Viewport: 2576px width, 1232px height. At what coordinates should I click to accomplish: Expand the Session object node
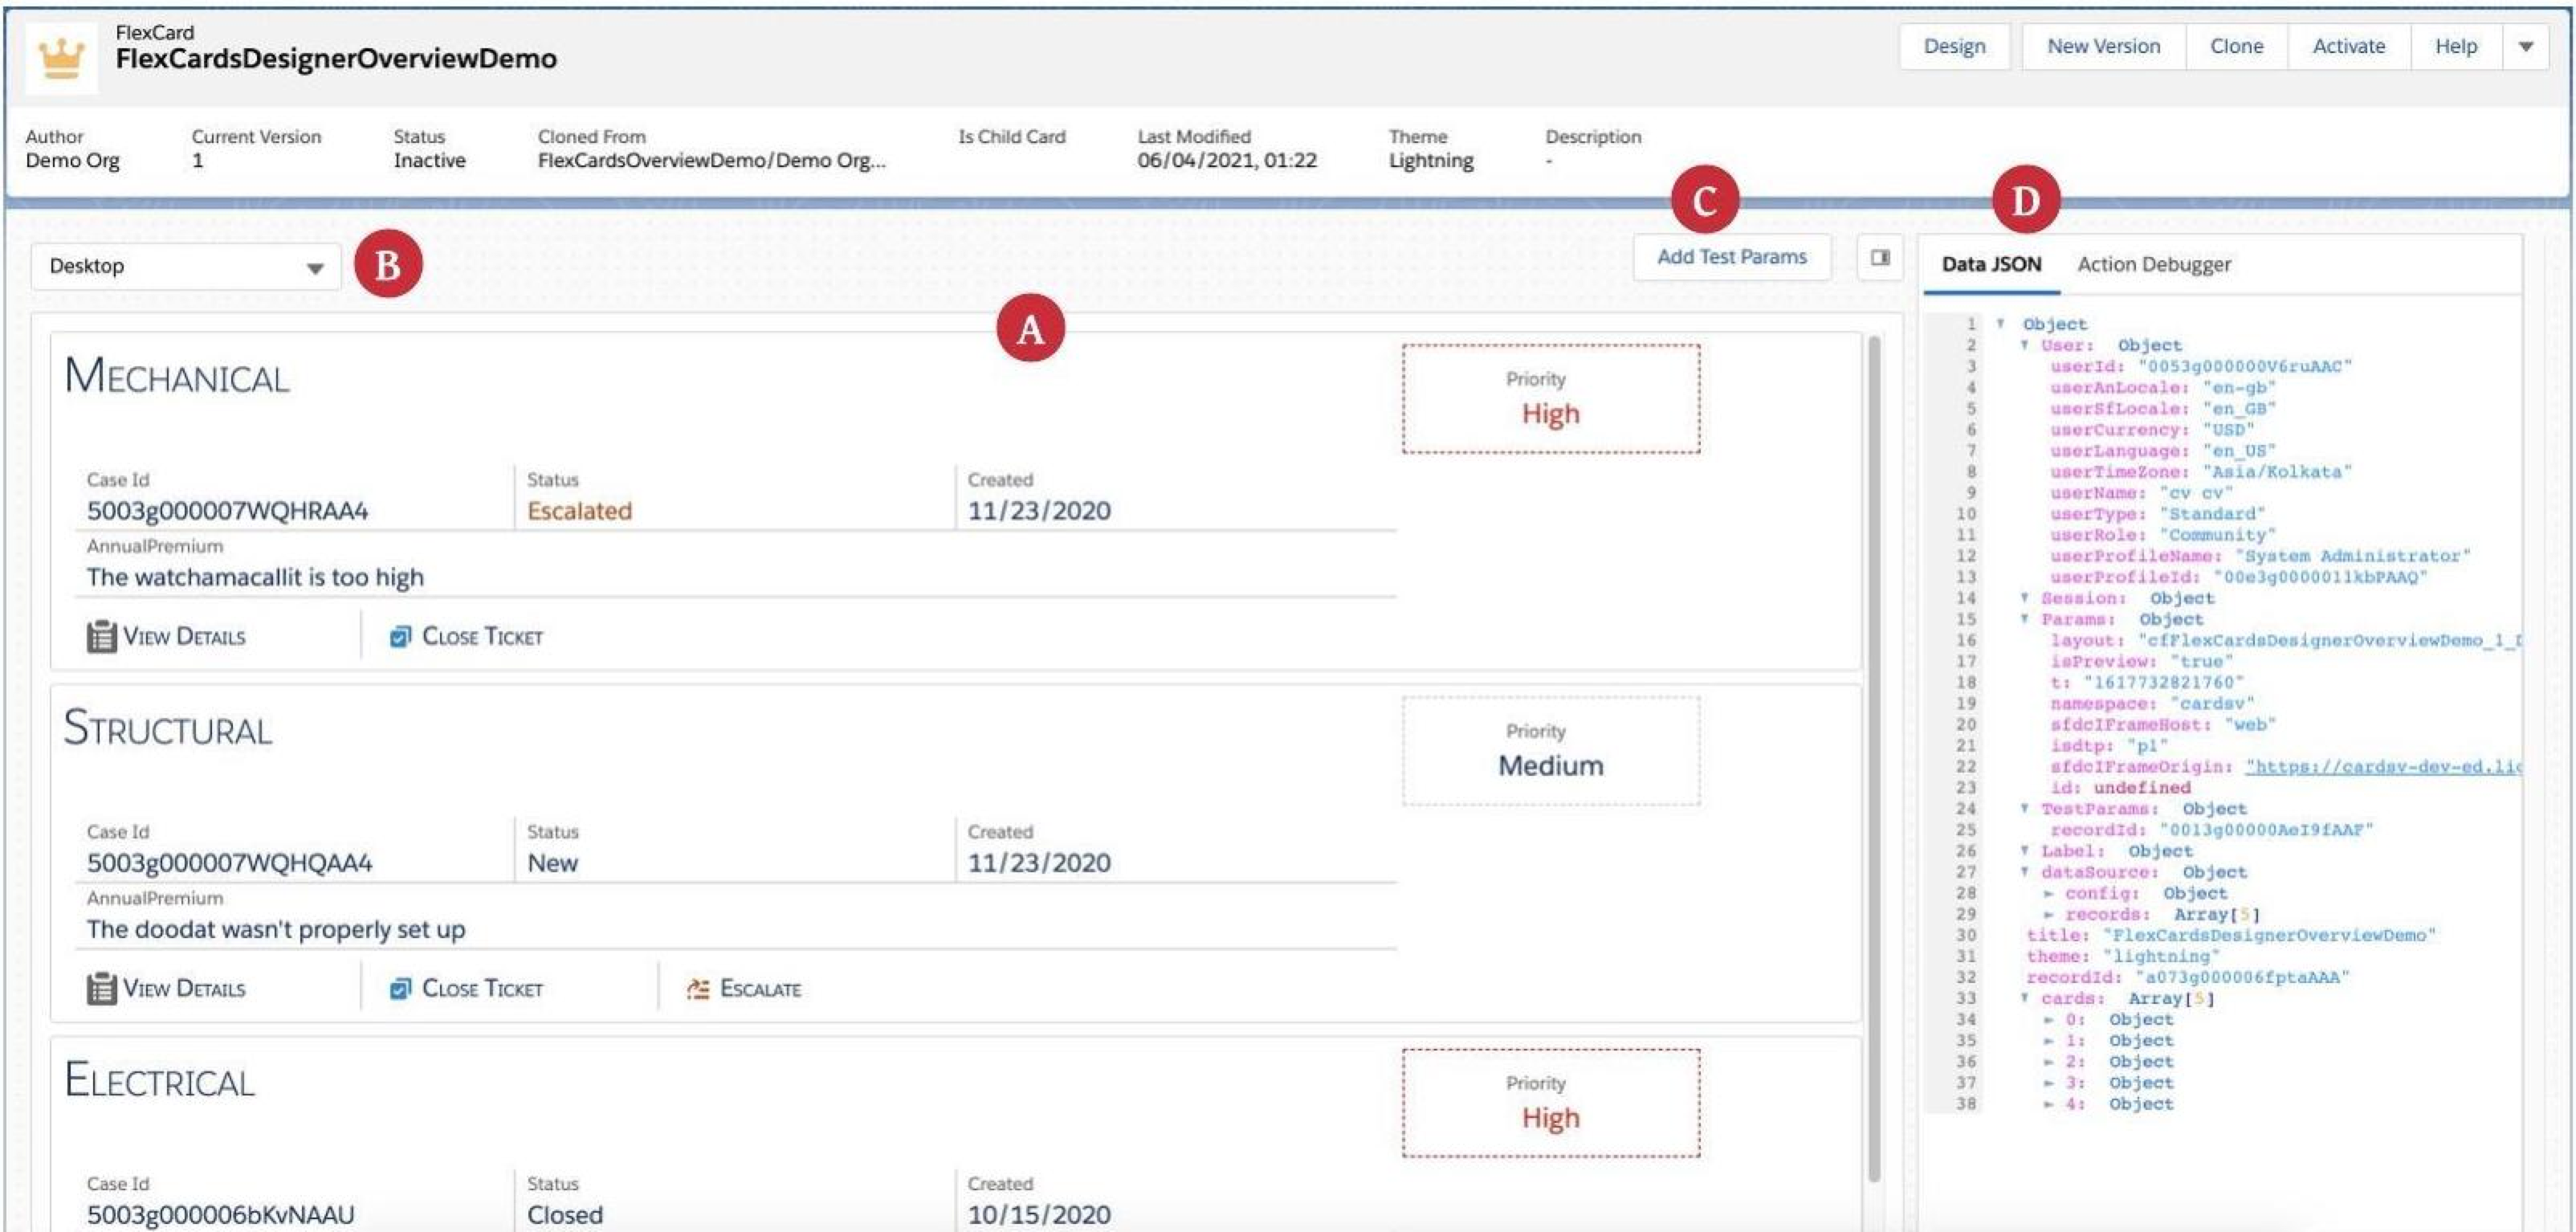2024,597
